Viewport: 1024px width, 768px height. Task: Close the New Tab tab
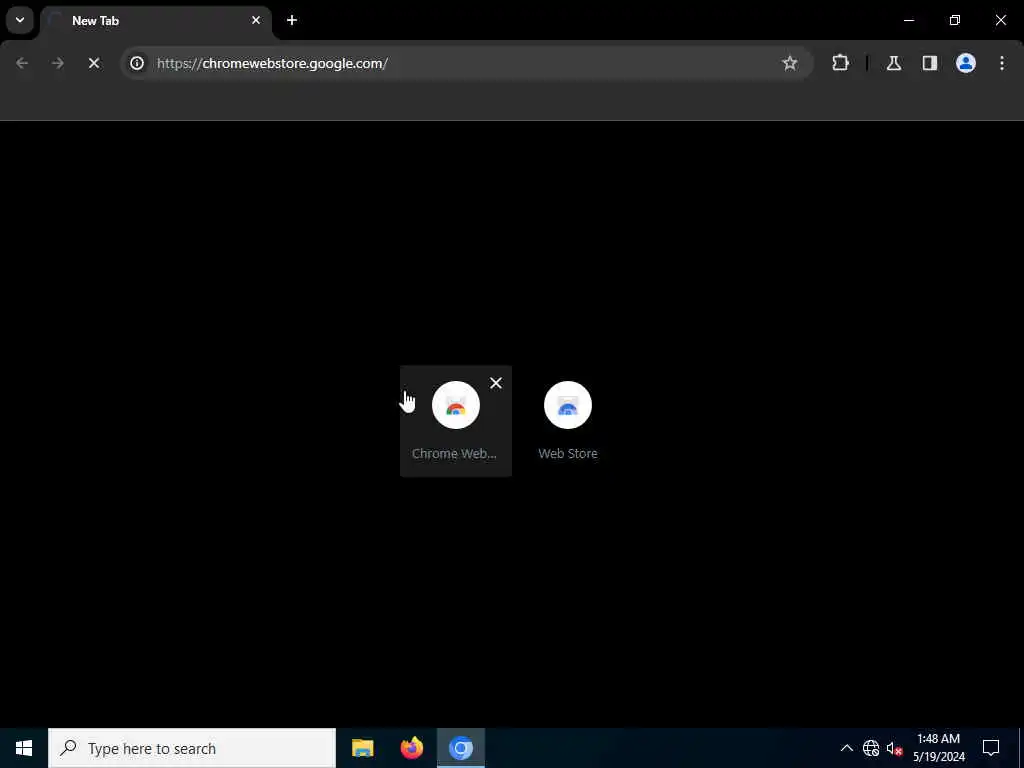tap(256, 20)
